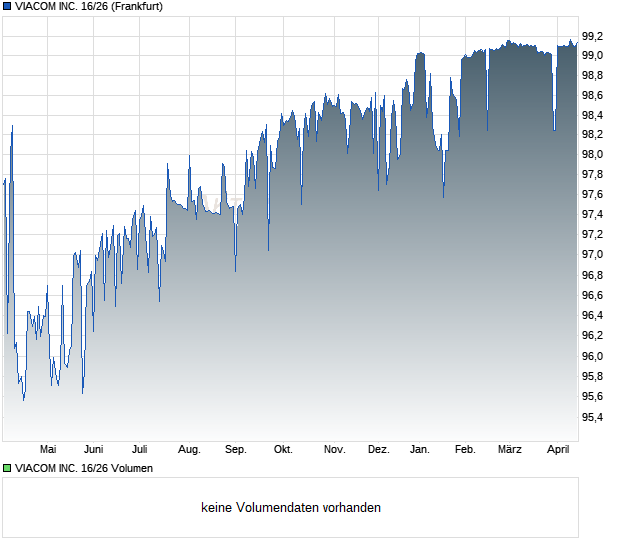Screen dimensions: 620x546
Task: Click the 'Juli' month label
Action: pyautogui.click(x=140, y=450)
